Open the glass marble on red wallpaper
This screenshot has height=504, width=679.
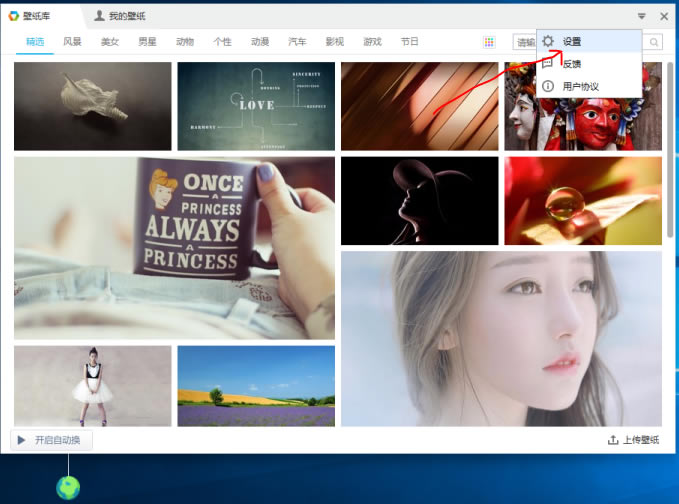click(583, 201)
